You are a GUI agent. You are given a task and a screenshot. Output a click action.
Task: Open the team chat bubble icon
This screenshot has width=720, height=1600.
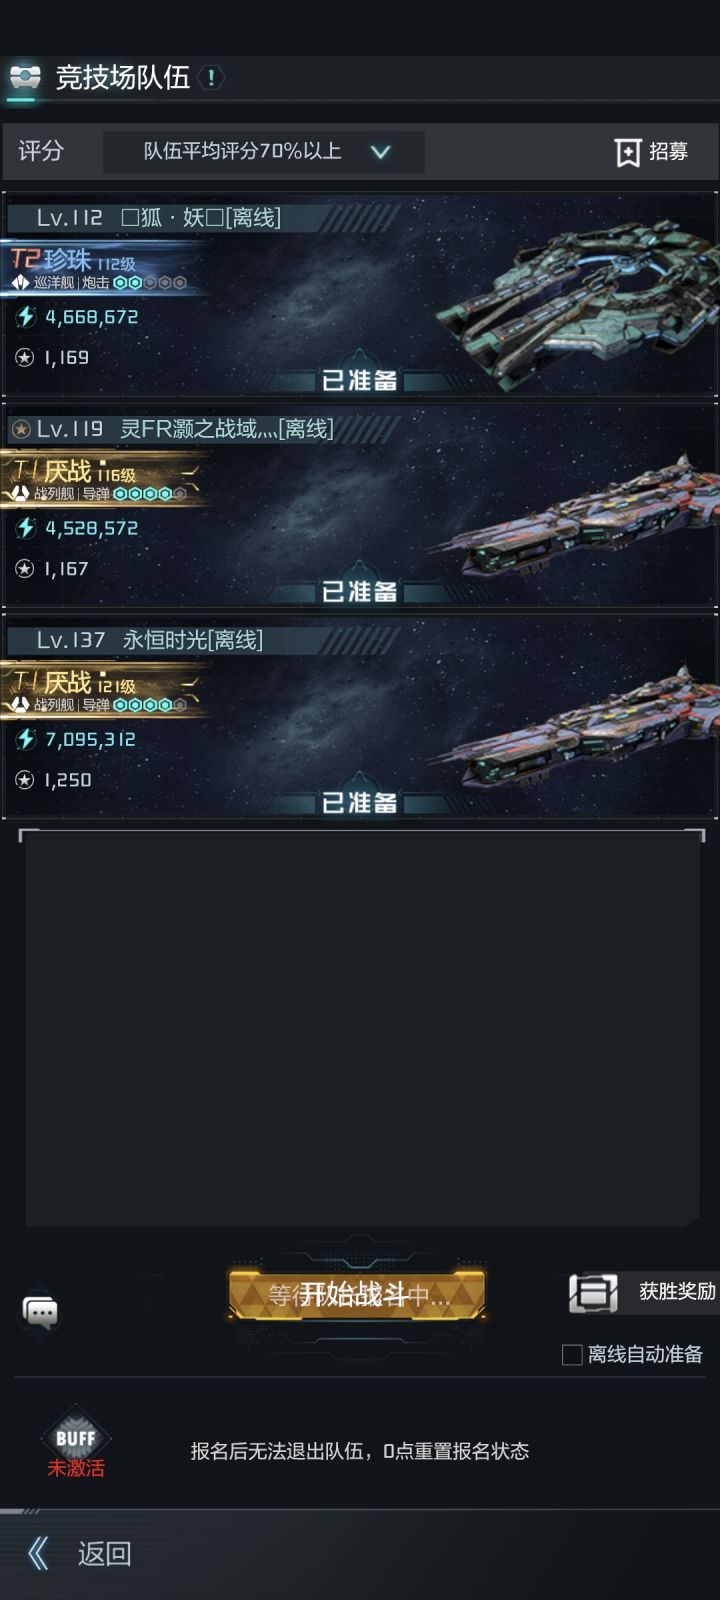point(41,1312)
